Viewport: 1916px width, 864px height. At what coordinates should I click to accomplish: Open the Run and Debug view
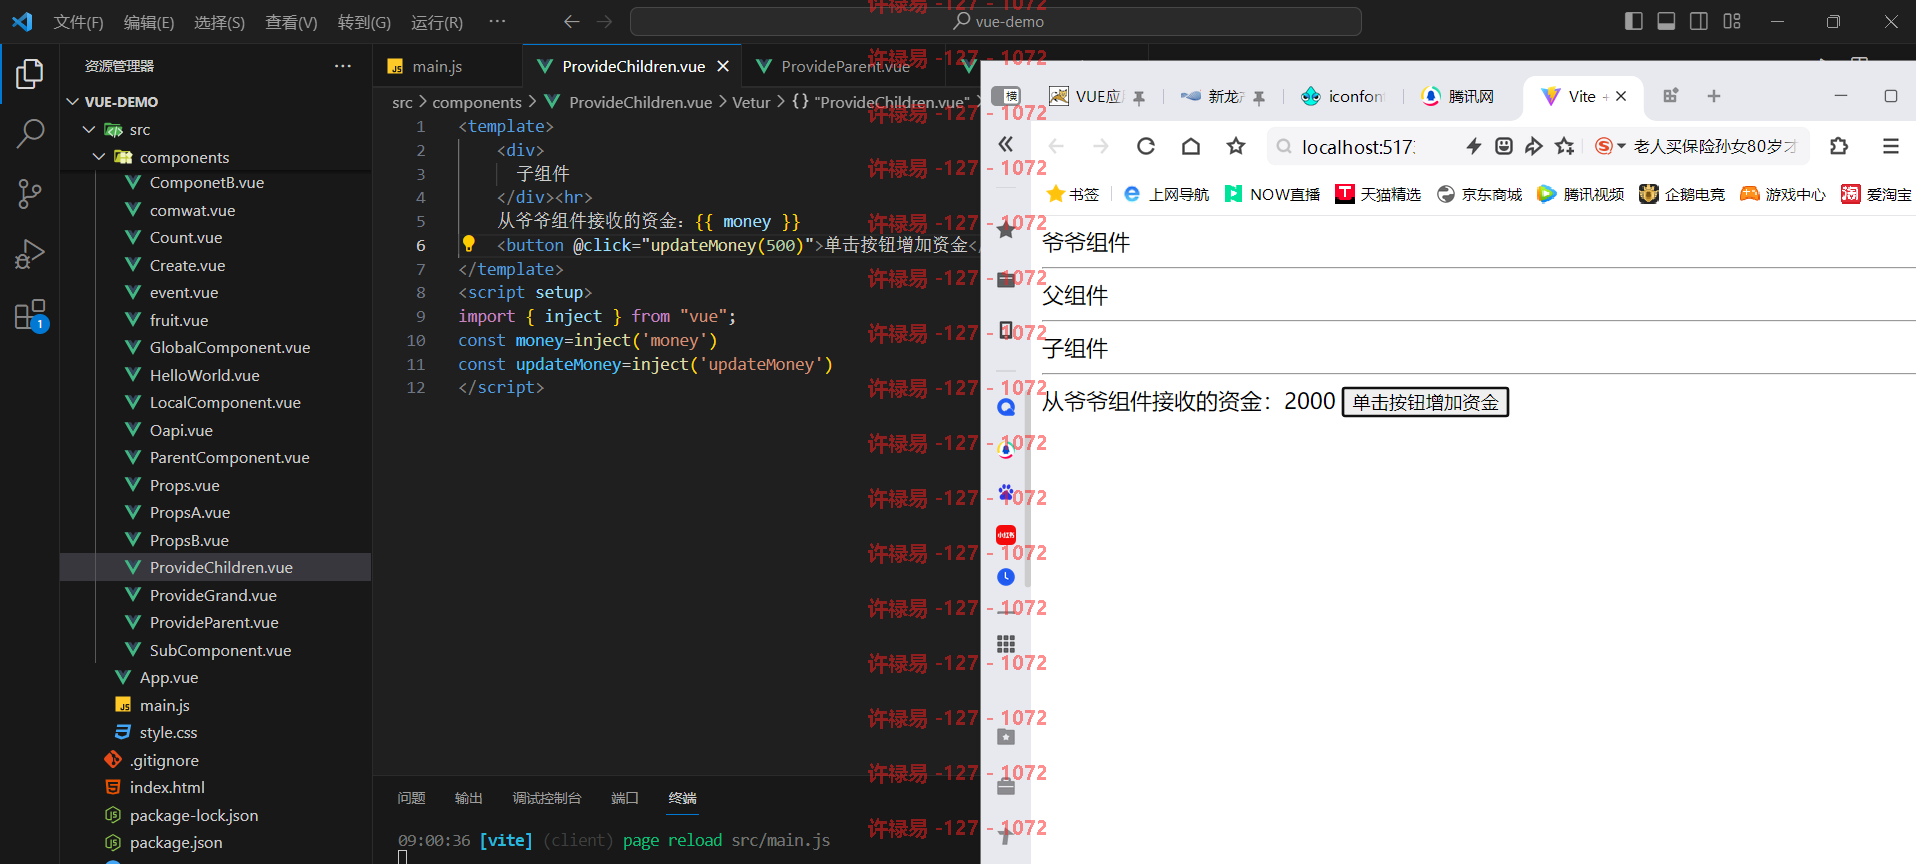coord(30,254)
